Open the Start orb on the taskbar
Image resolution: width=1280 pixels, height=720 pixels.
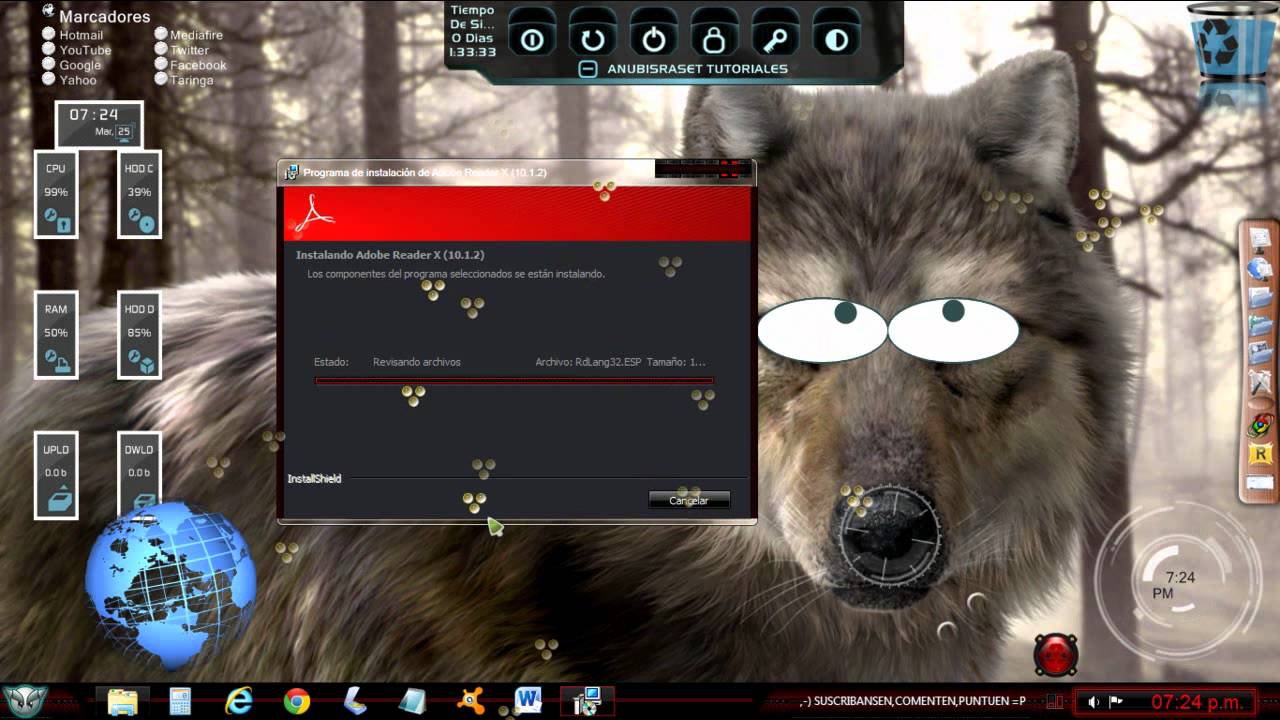(24, 701)
